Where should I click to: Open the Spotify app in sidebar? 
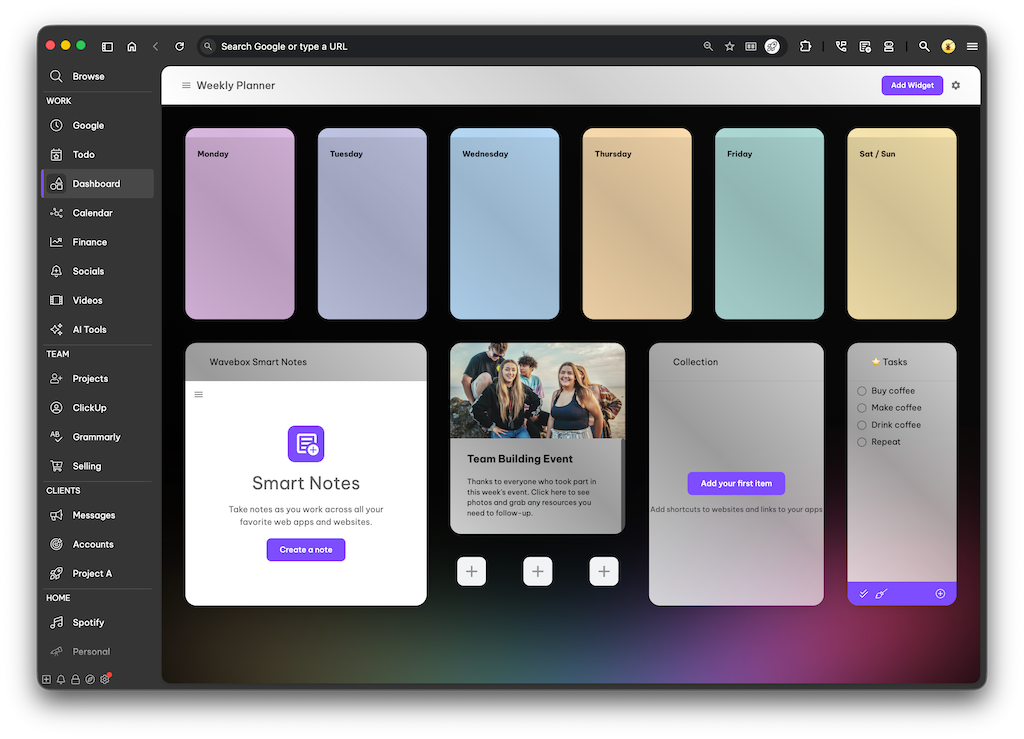pyautogui.click(x=88, y=622)
